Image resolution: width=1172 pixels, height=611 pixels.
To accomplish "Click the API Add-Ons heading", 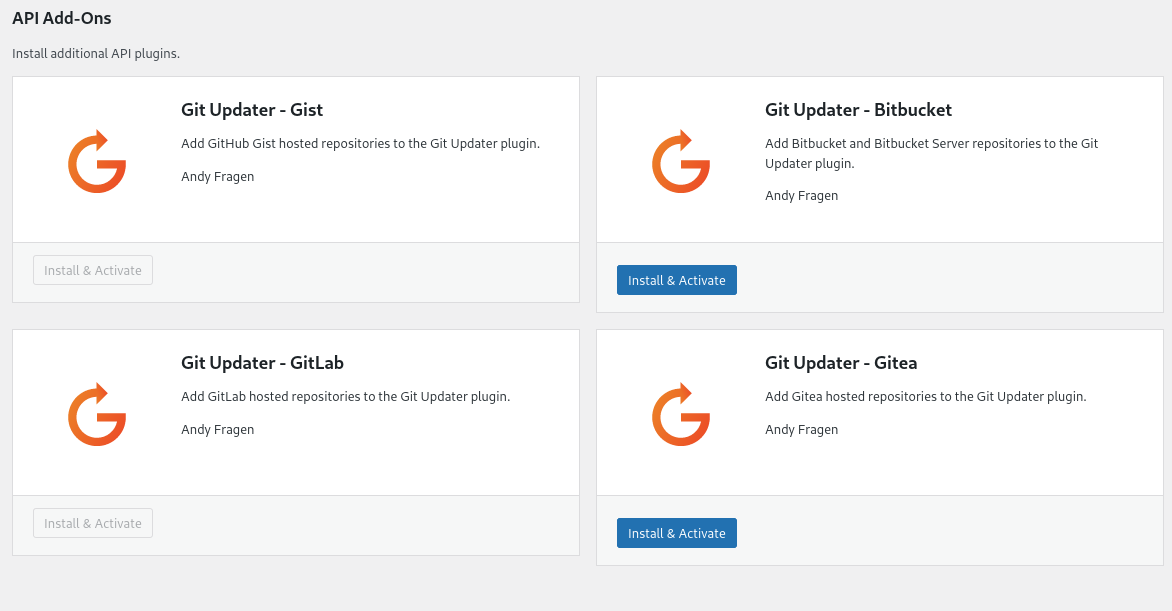I will tap(61, 18).
